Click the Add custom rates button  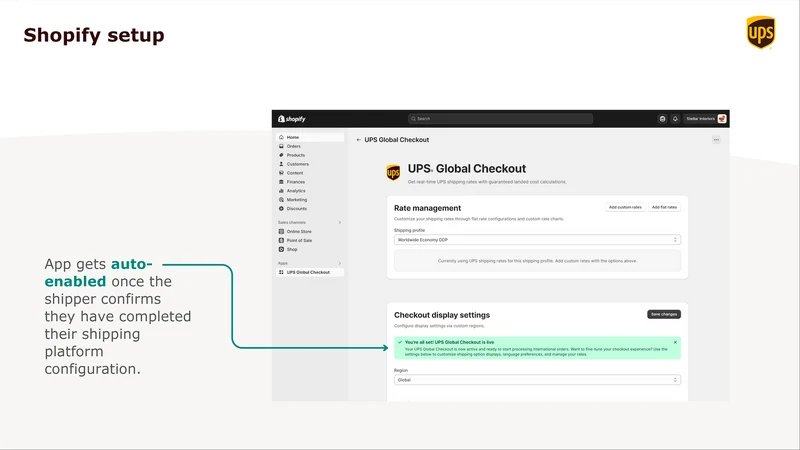[x=625, y=207]
